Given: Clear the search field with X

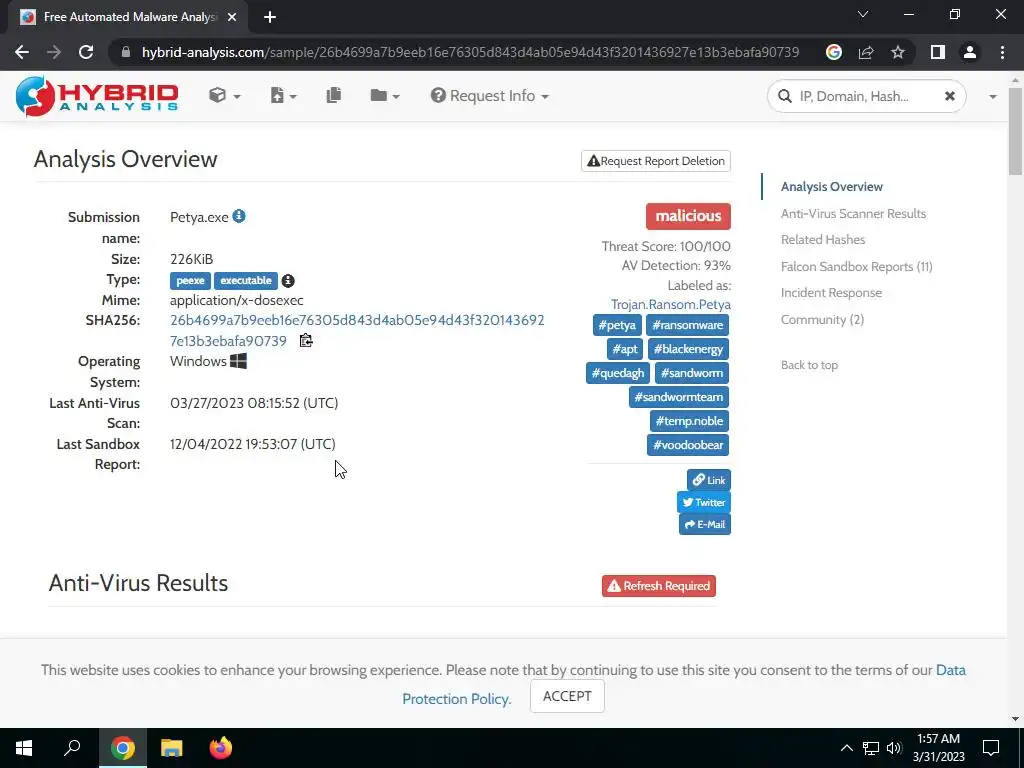Looking at the screenshot, I should tap(950, 96).
